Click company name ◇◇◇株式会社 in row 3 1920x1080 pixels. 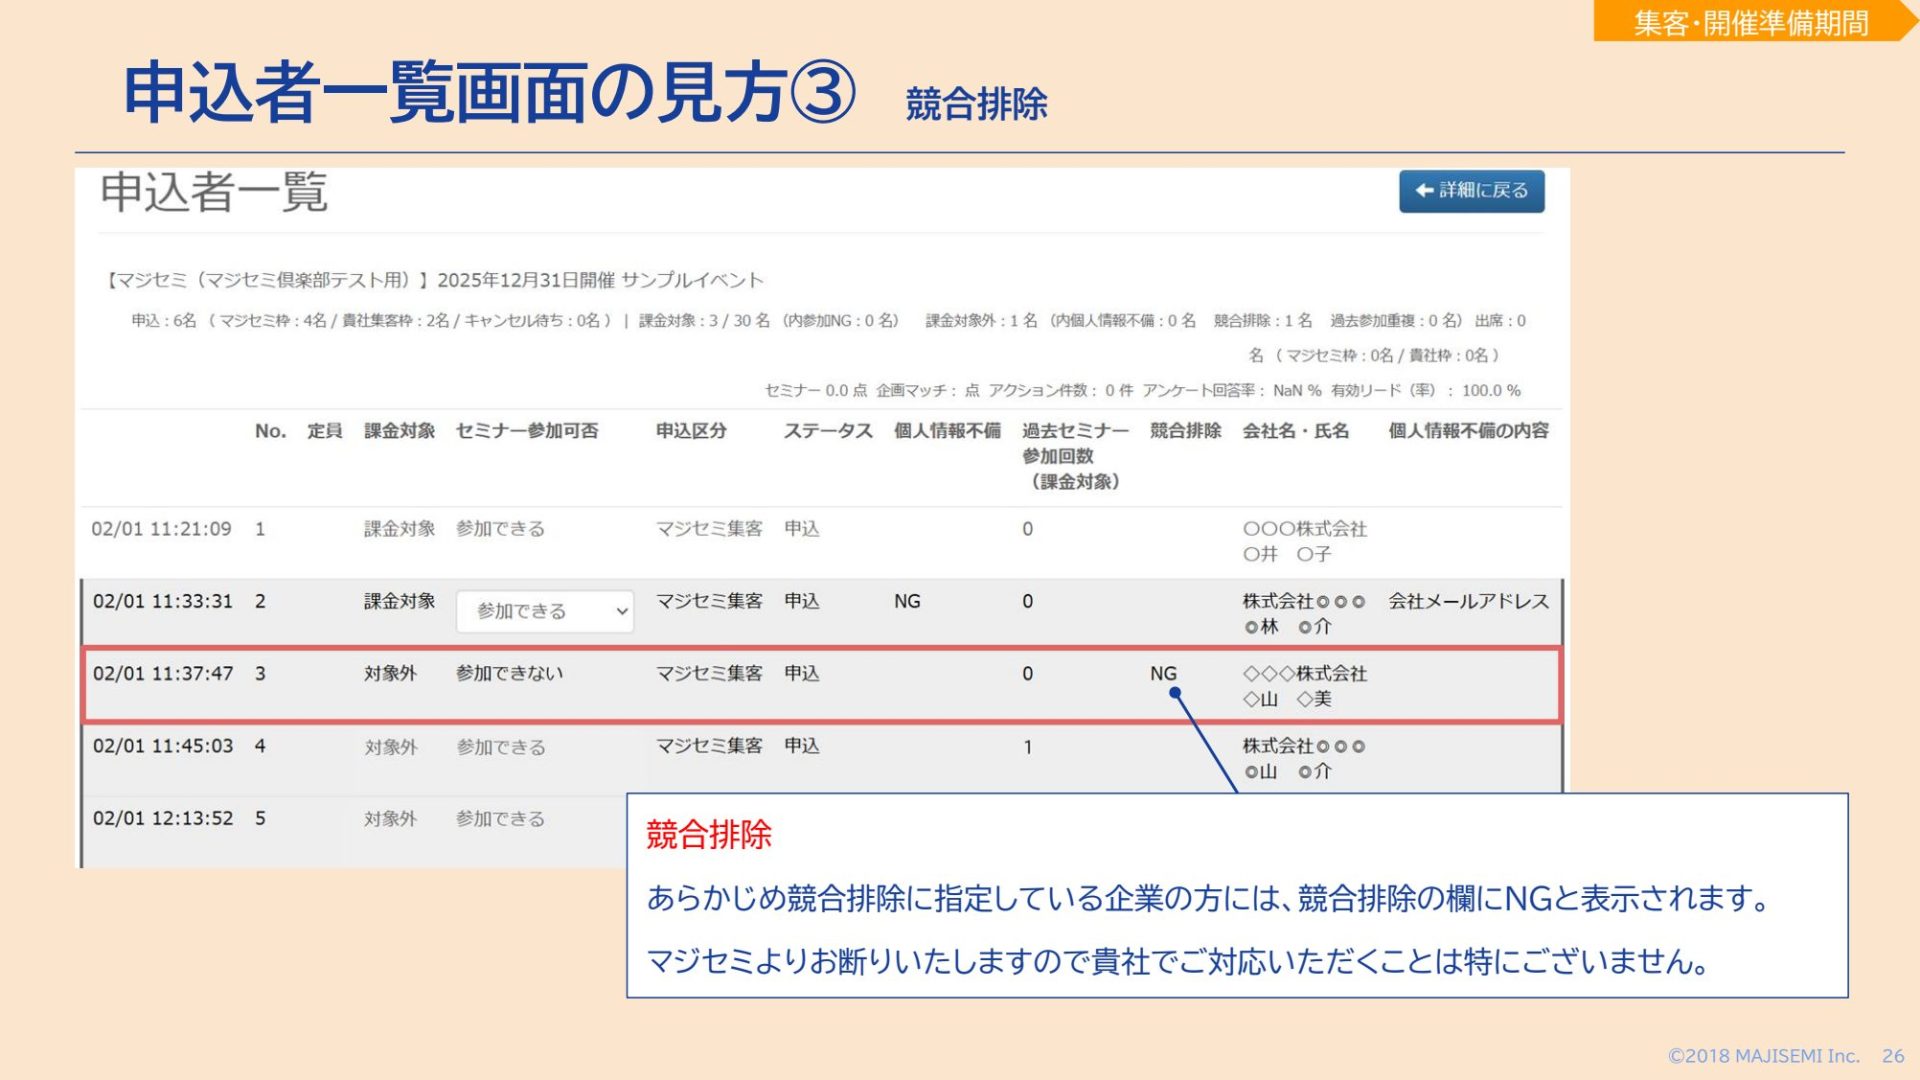coord(1304,674)
